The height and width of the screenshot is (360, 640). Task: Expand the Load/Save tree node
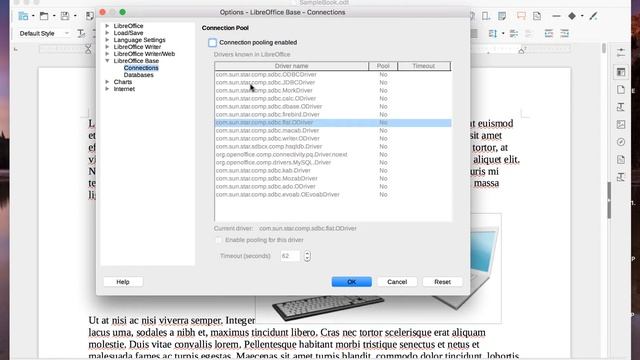[x=107, y=33]
